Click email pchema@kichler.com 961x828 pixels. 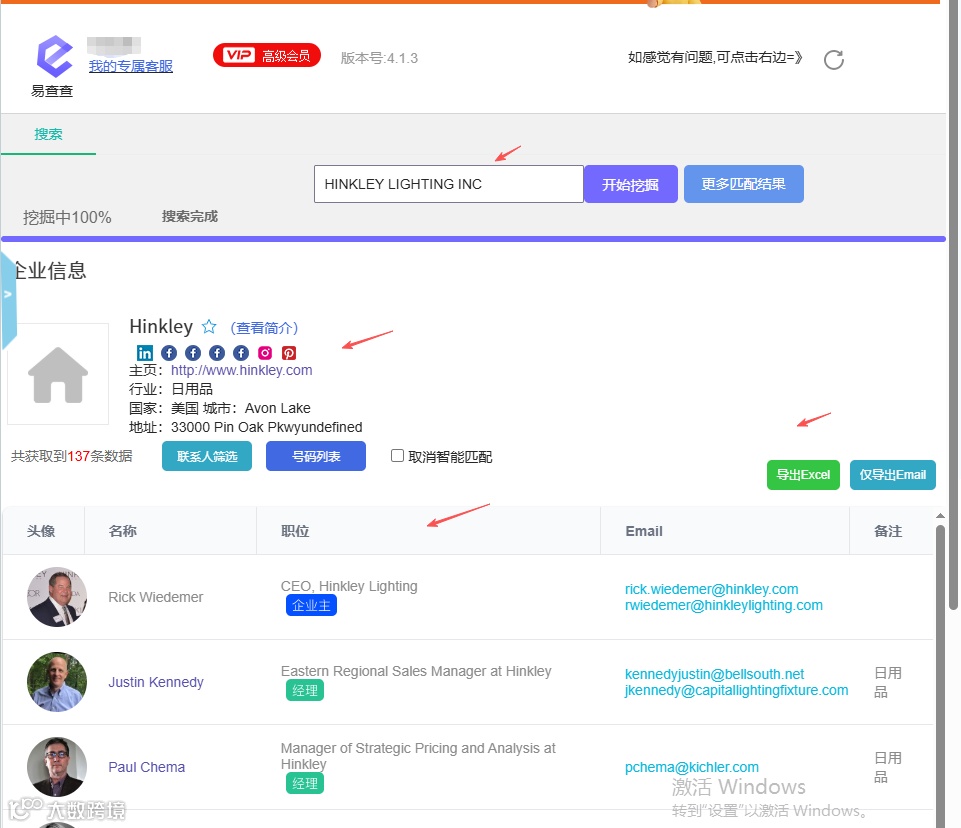[x=692, y=767]
